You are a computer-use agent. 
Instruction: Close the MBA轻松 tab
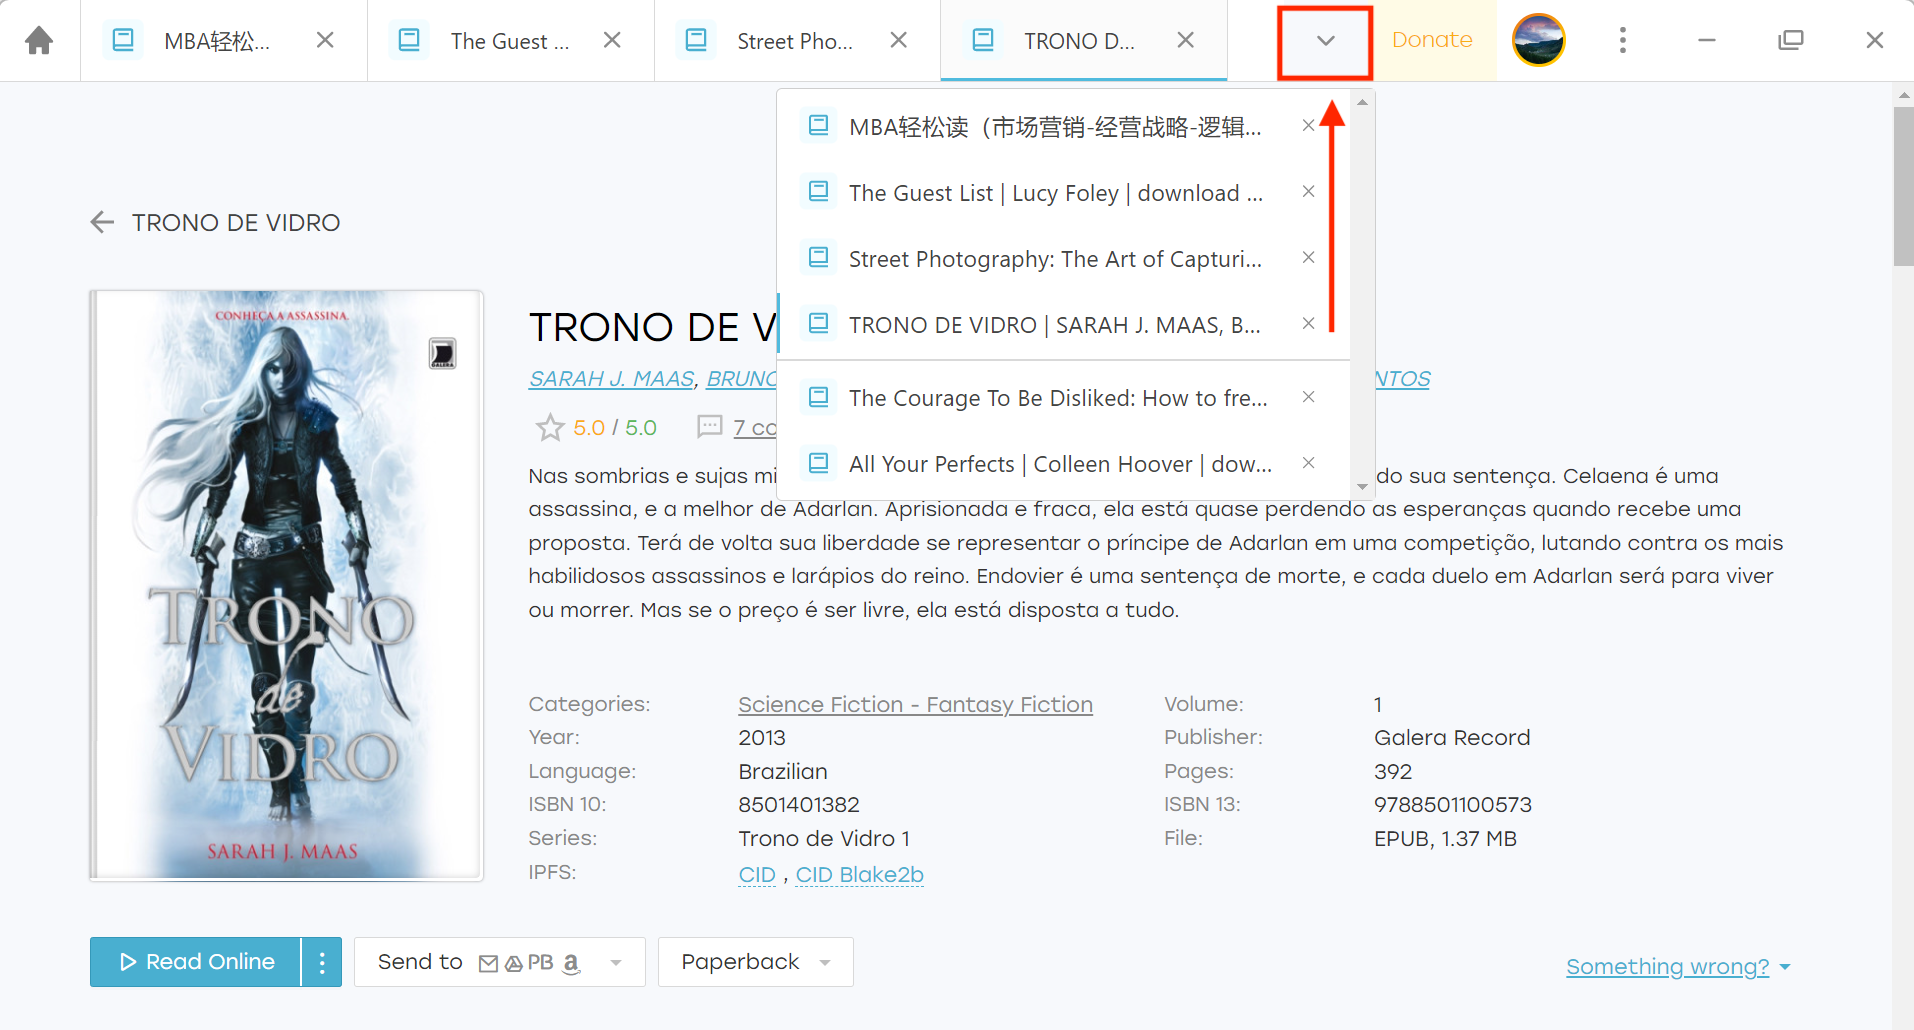tap(325, 40)
